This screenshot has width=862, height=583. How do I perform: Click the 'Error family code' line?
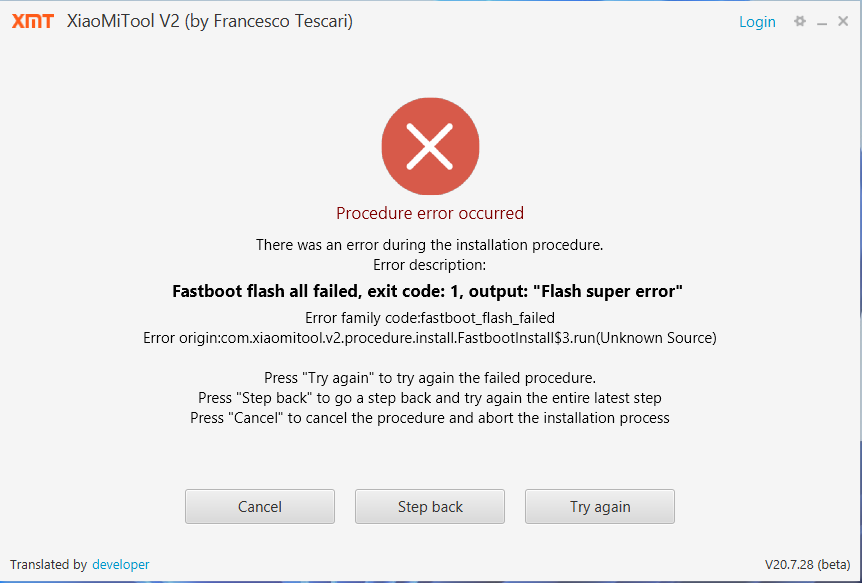point(430,318)
